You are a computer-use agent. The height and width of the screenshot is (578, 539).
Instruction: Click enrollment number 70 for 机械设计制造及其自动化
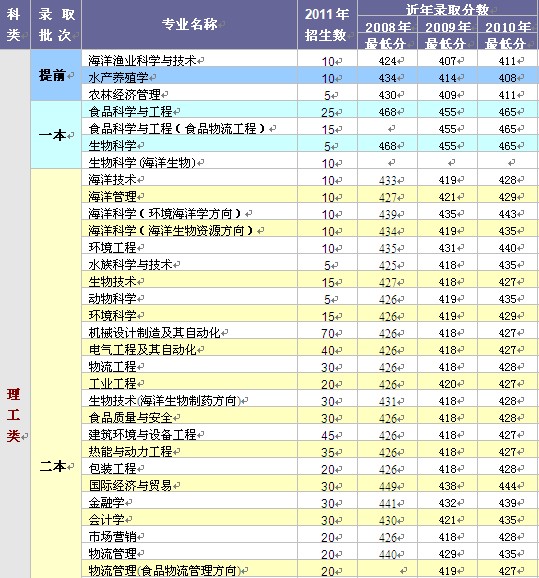(x=328, y=334)
